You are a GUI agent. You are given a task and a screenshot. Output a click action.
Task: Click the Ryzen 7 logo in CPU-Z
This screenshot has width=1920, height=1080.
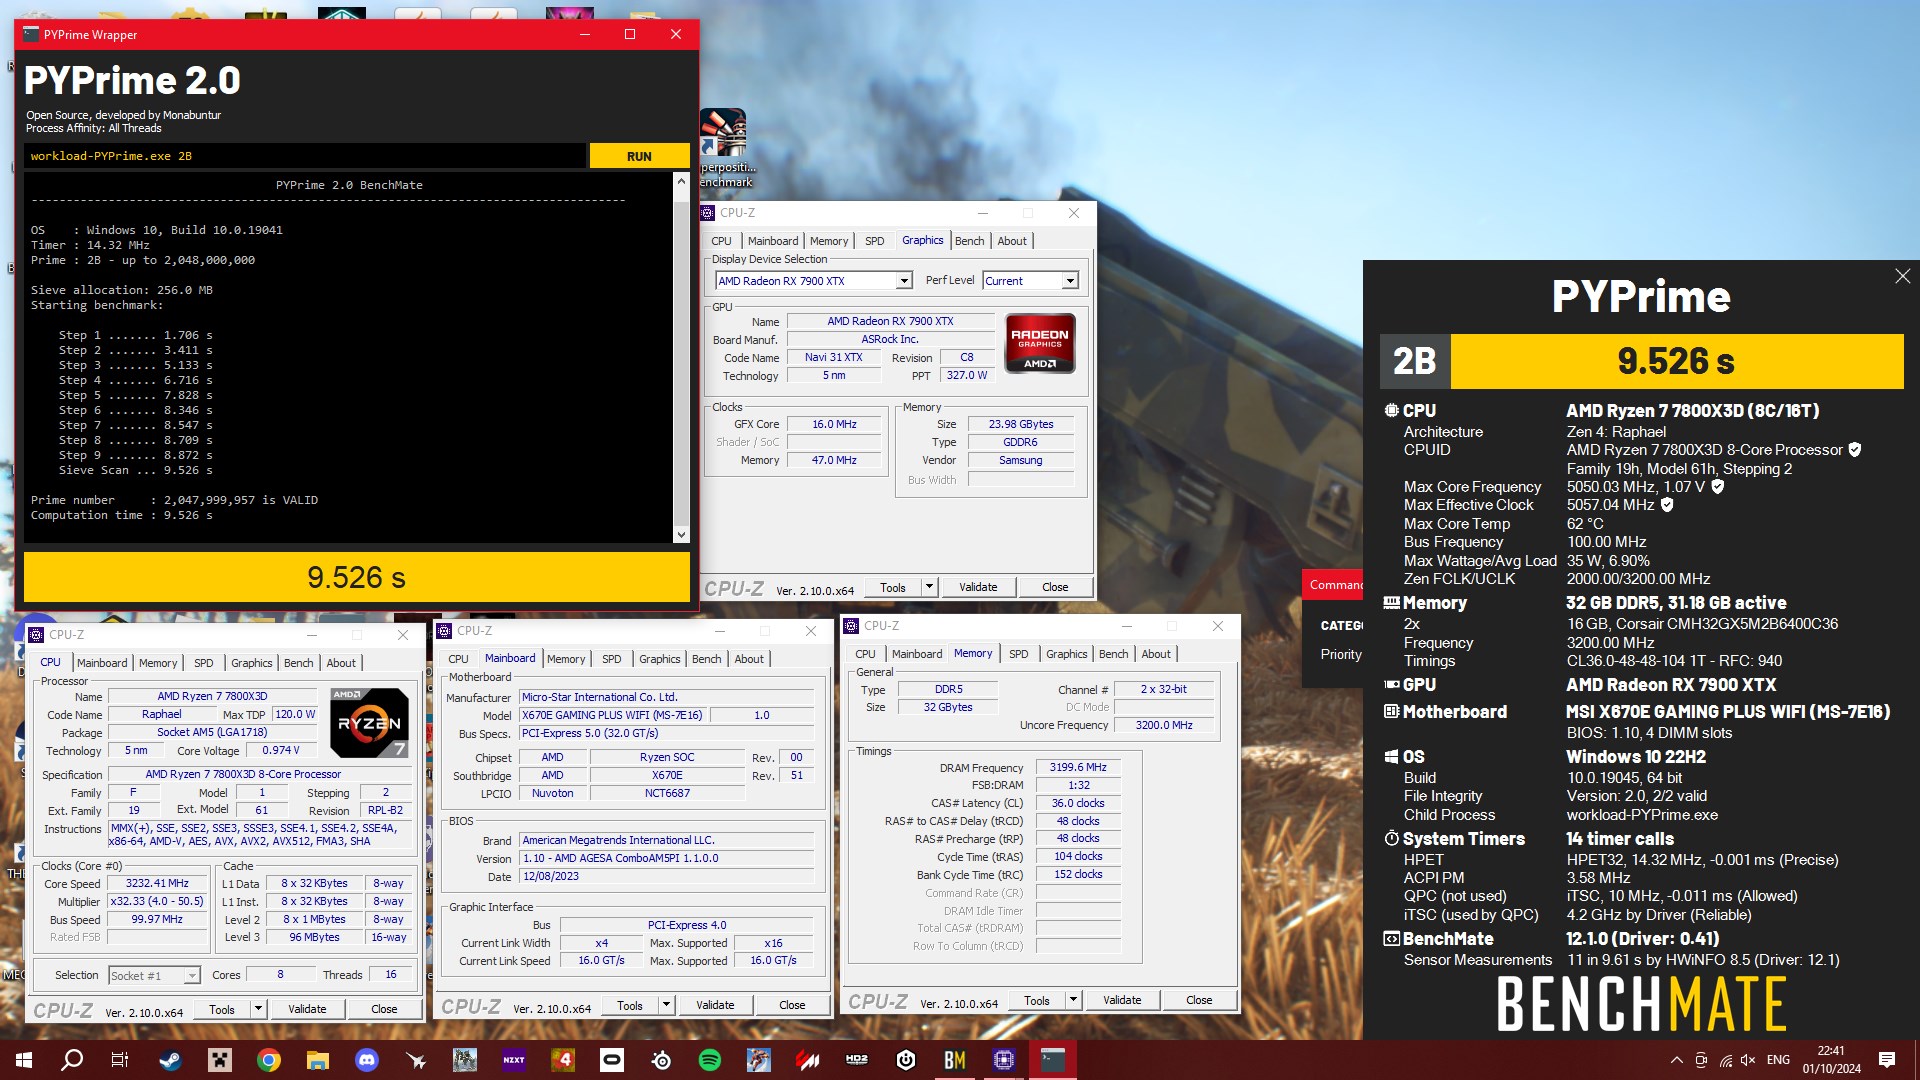(369, 722)
